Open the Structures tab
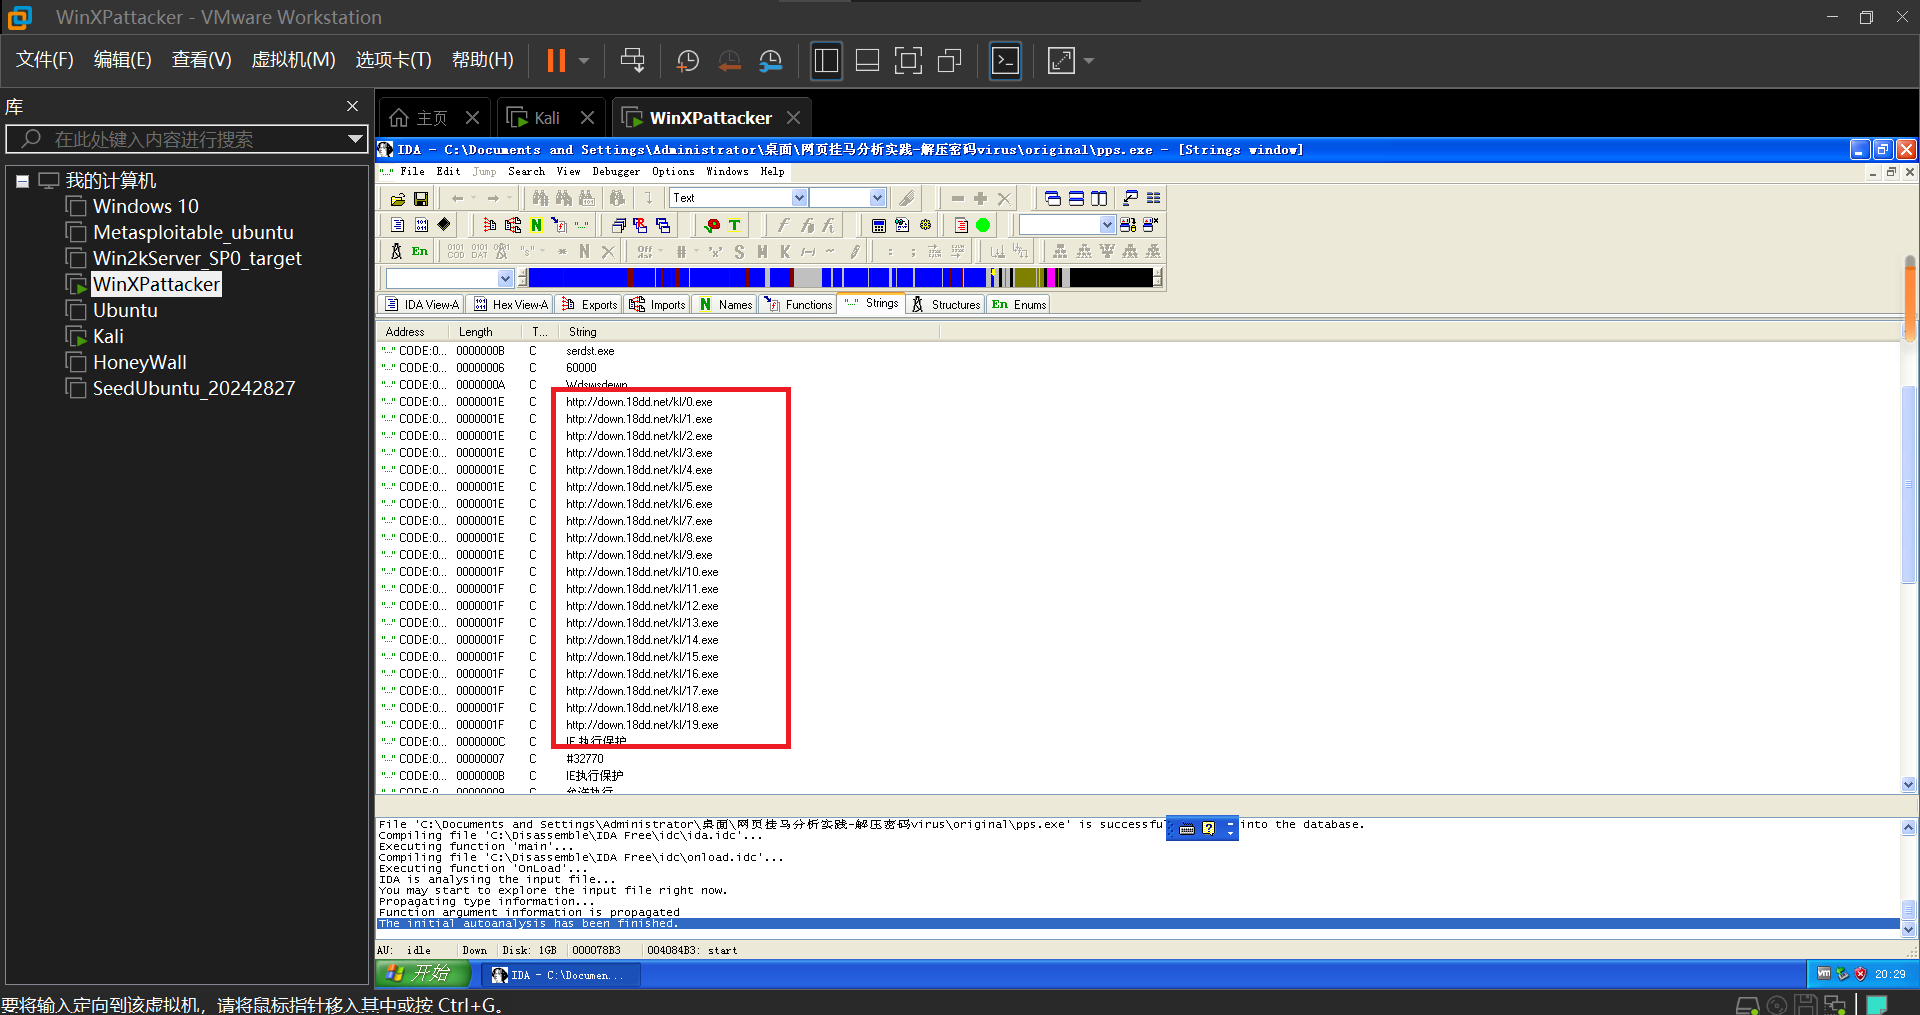 [945, 305]
